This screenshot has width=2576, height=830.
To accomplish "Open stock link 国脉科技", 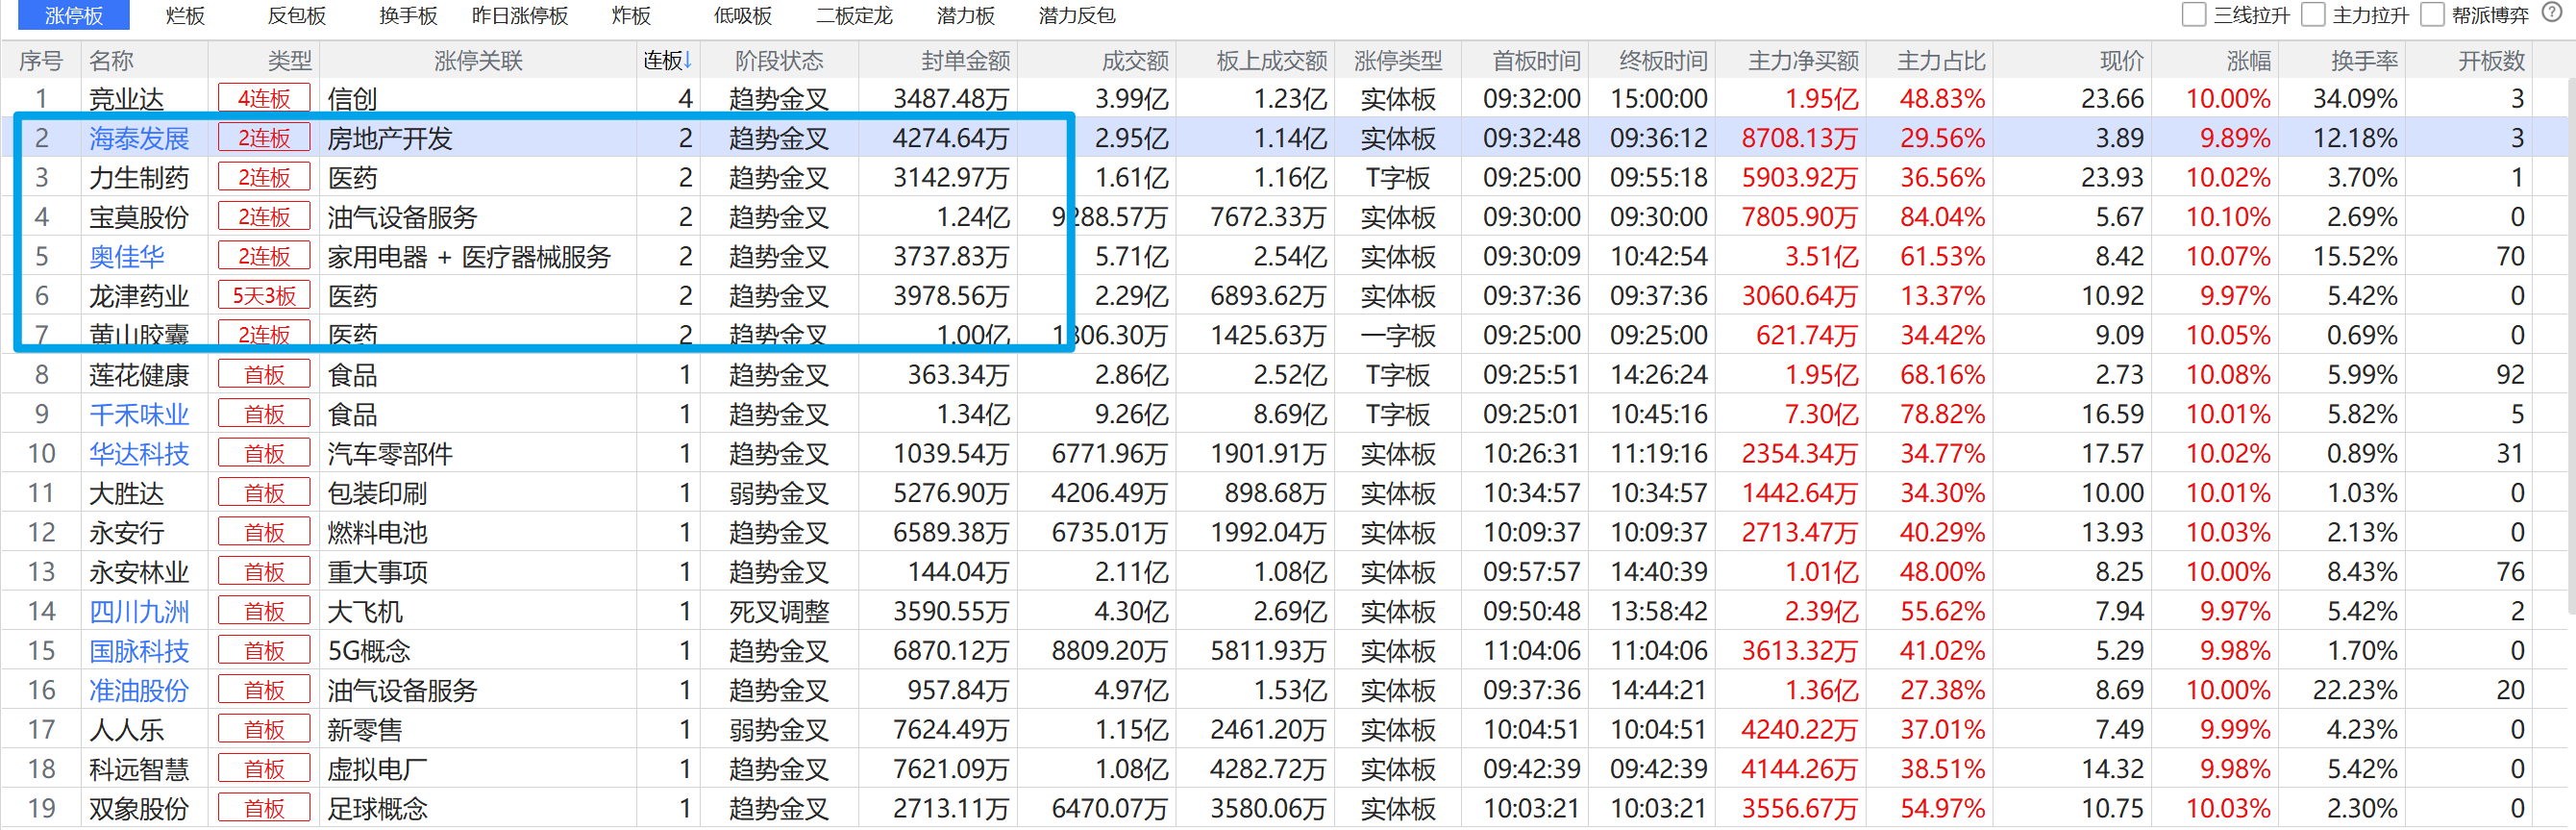I will coord(139,650).
